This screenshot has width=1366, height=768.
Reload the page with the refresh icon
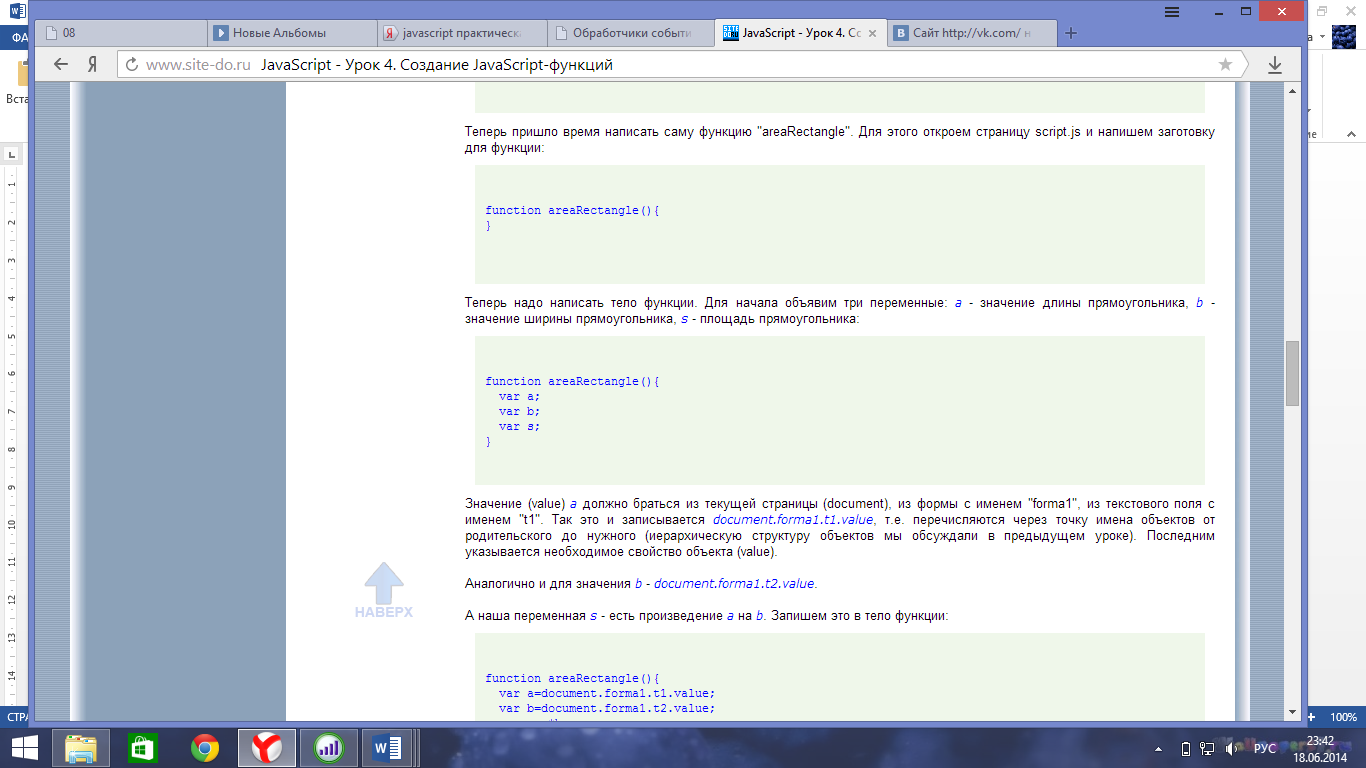132,64
